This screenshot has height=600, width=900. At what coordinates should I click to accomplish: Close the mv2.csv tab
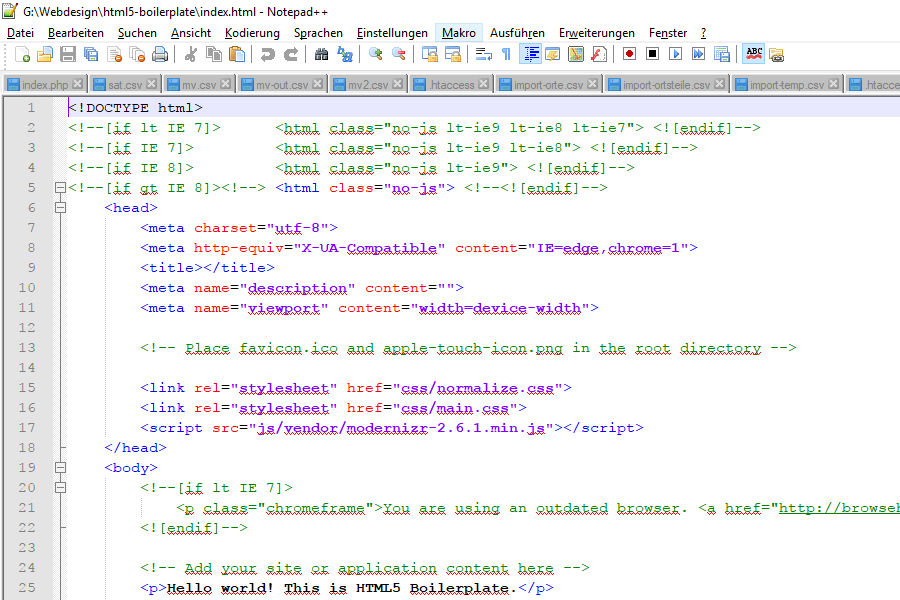click(x=397, y=84)
